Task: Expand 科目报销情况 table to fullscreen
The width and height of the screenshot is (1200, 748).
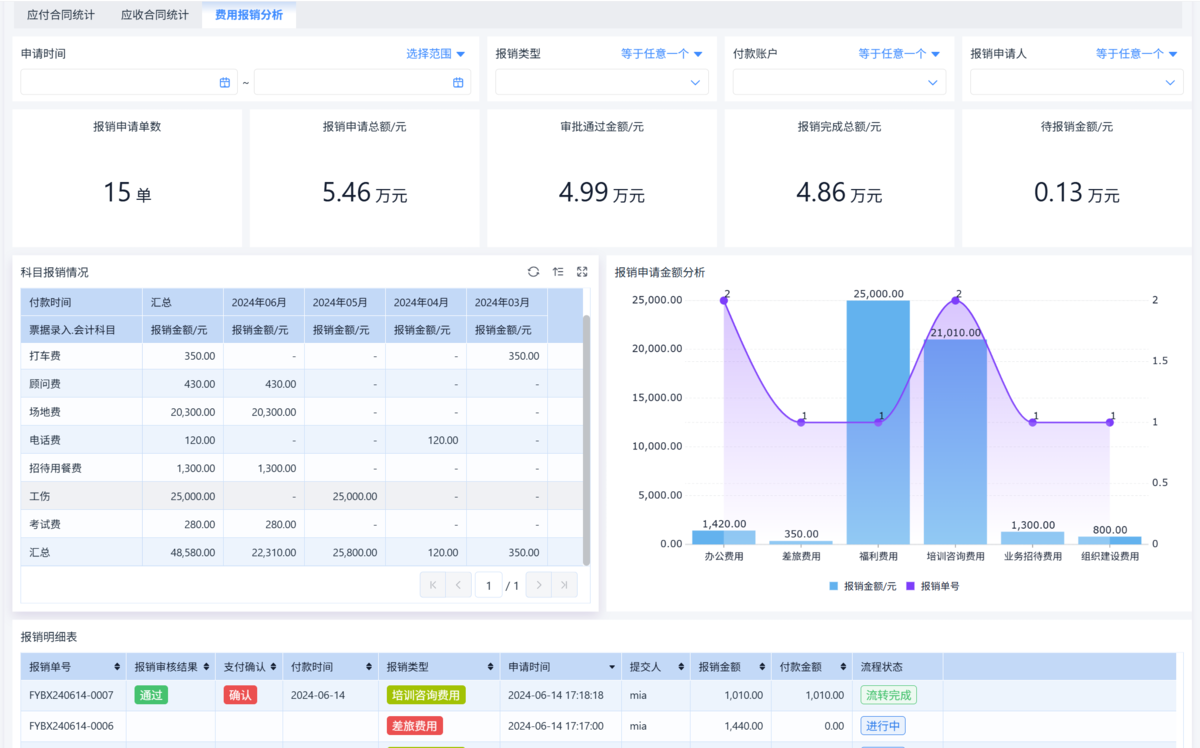Action: coord(582,272)
